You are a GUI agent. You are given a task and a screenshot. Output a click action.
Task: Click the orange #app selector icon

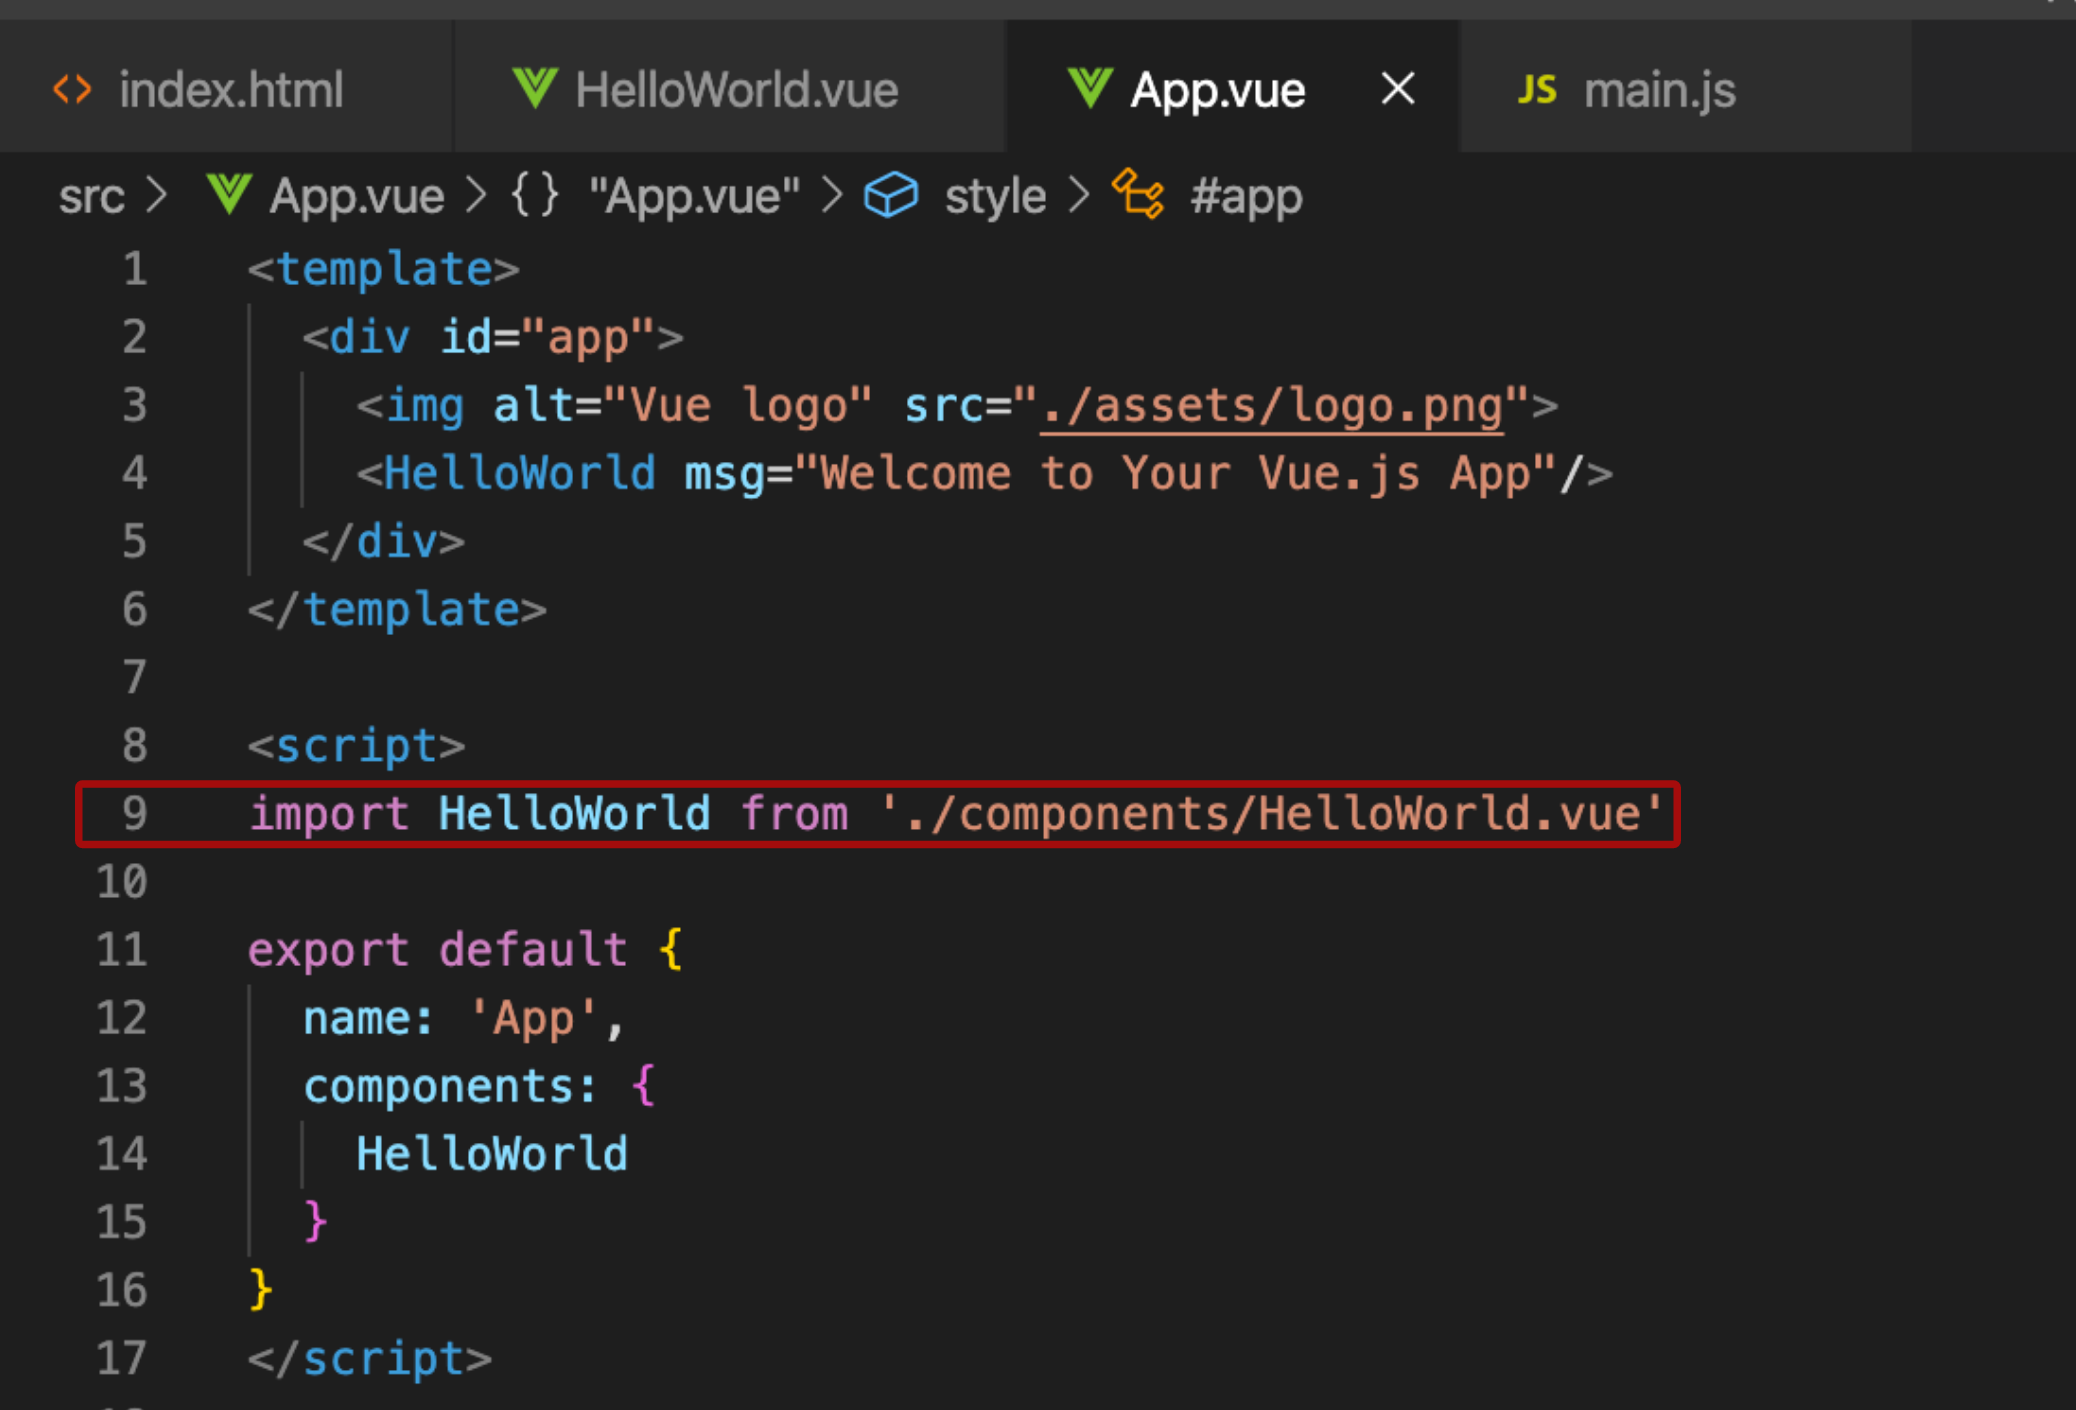[1138, 193]
